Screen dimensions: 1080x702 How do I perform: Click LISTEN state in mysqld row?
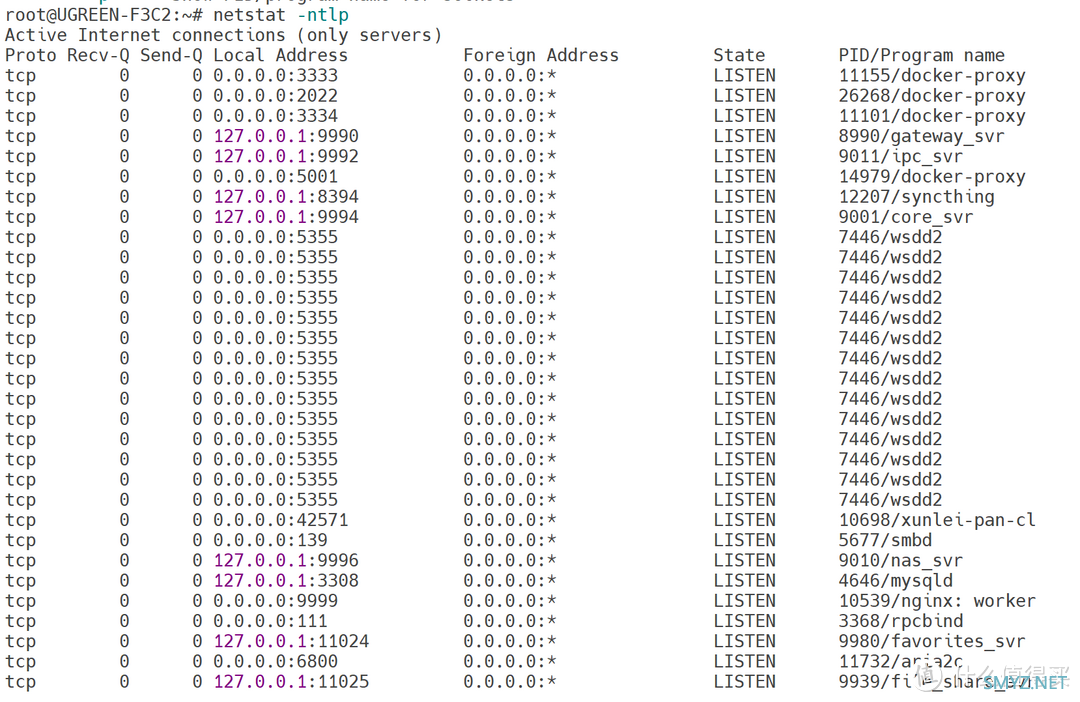pos(745,580)
